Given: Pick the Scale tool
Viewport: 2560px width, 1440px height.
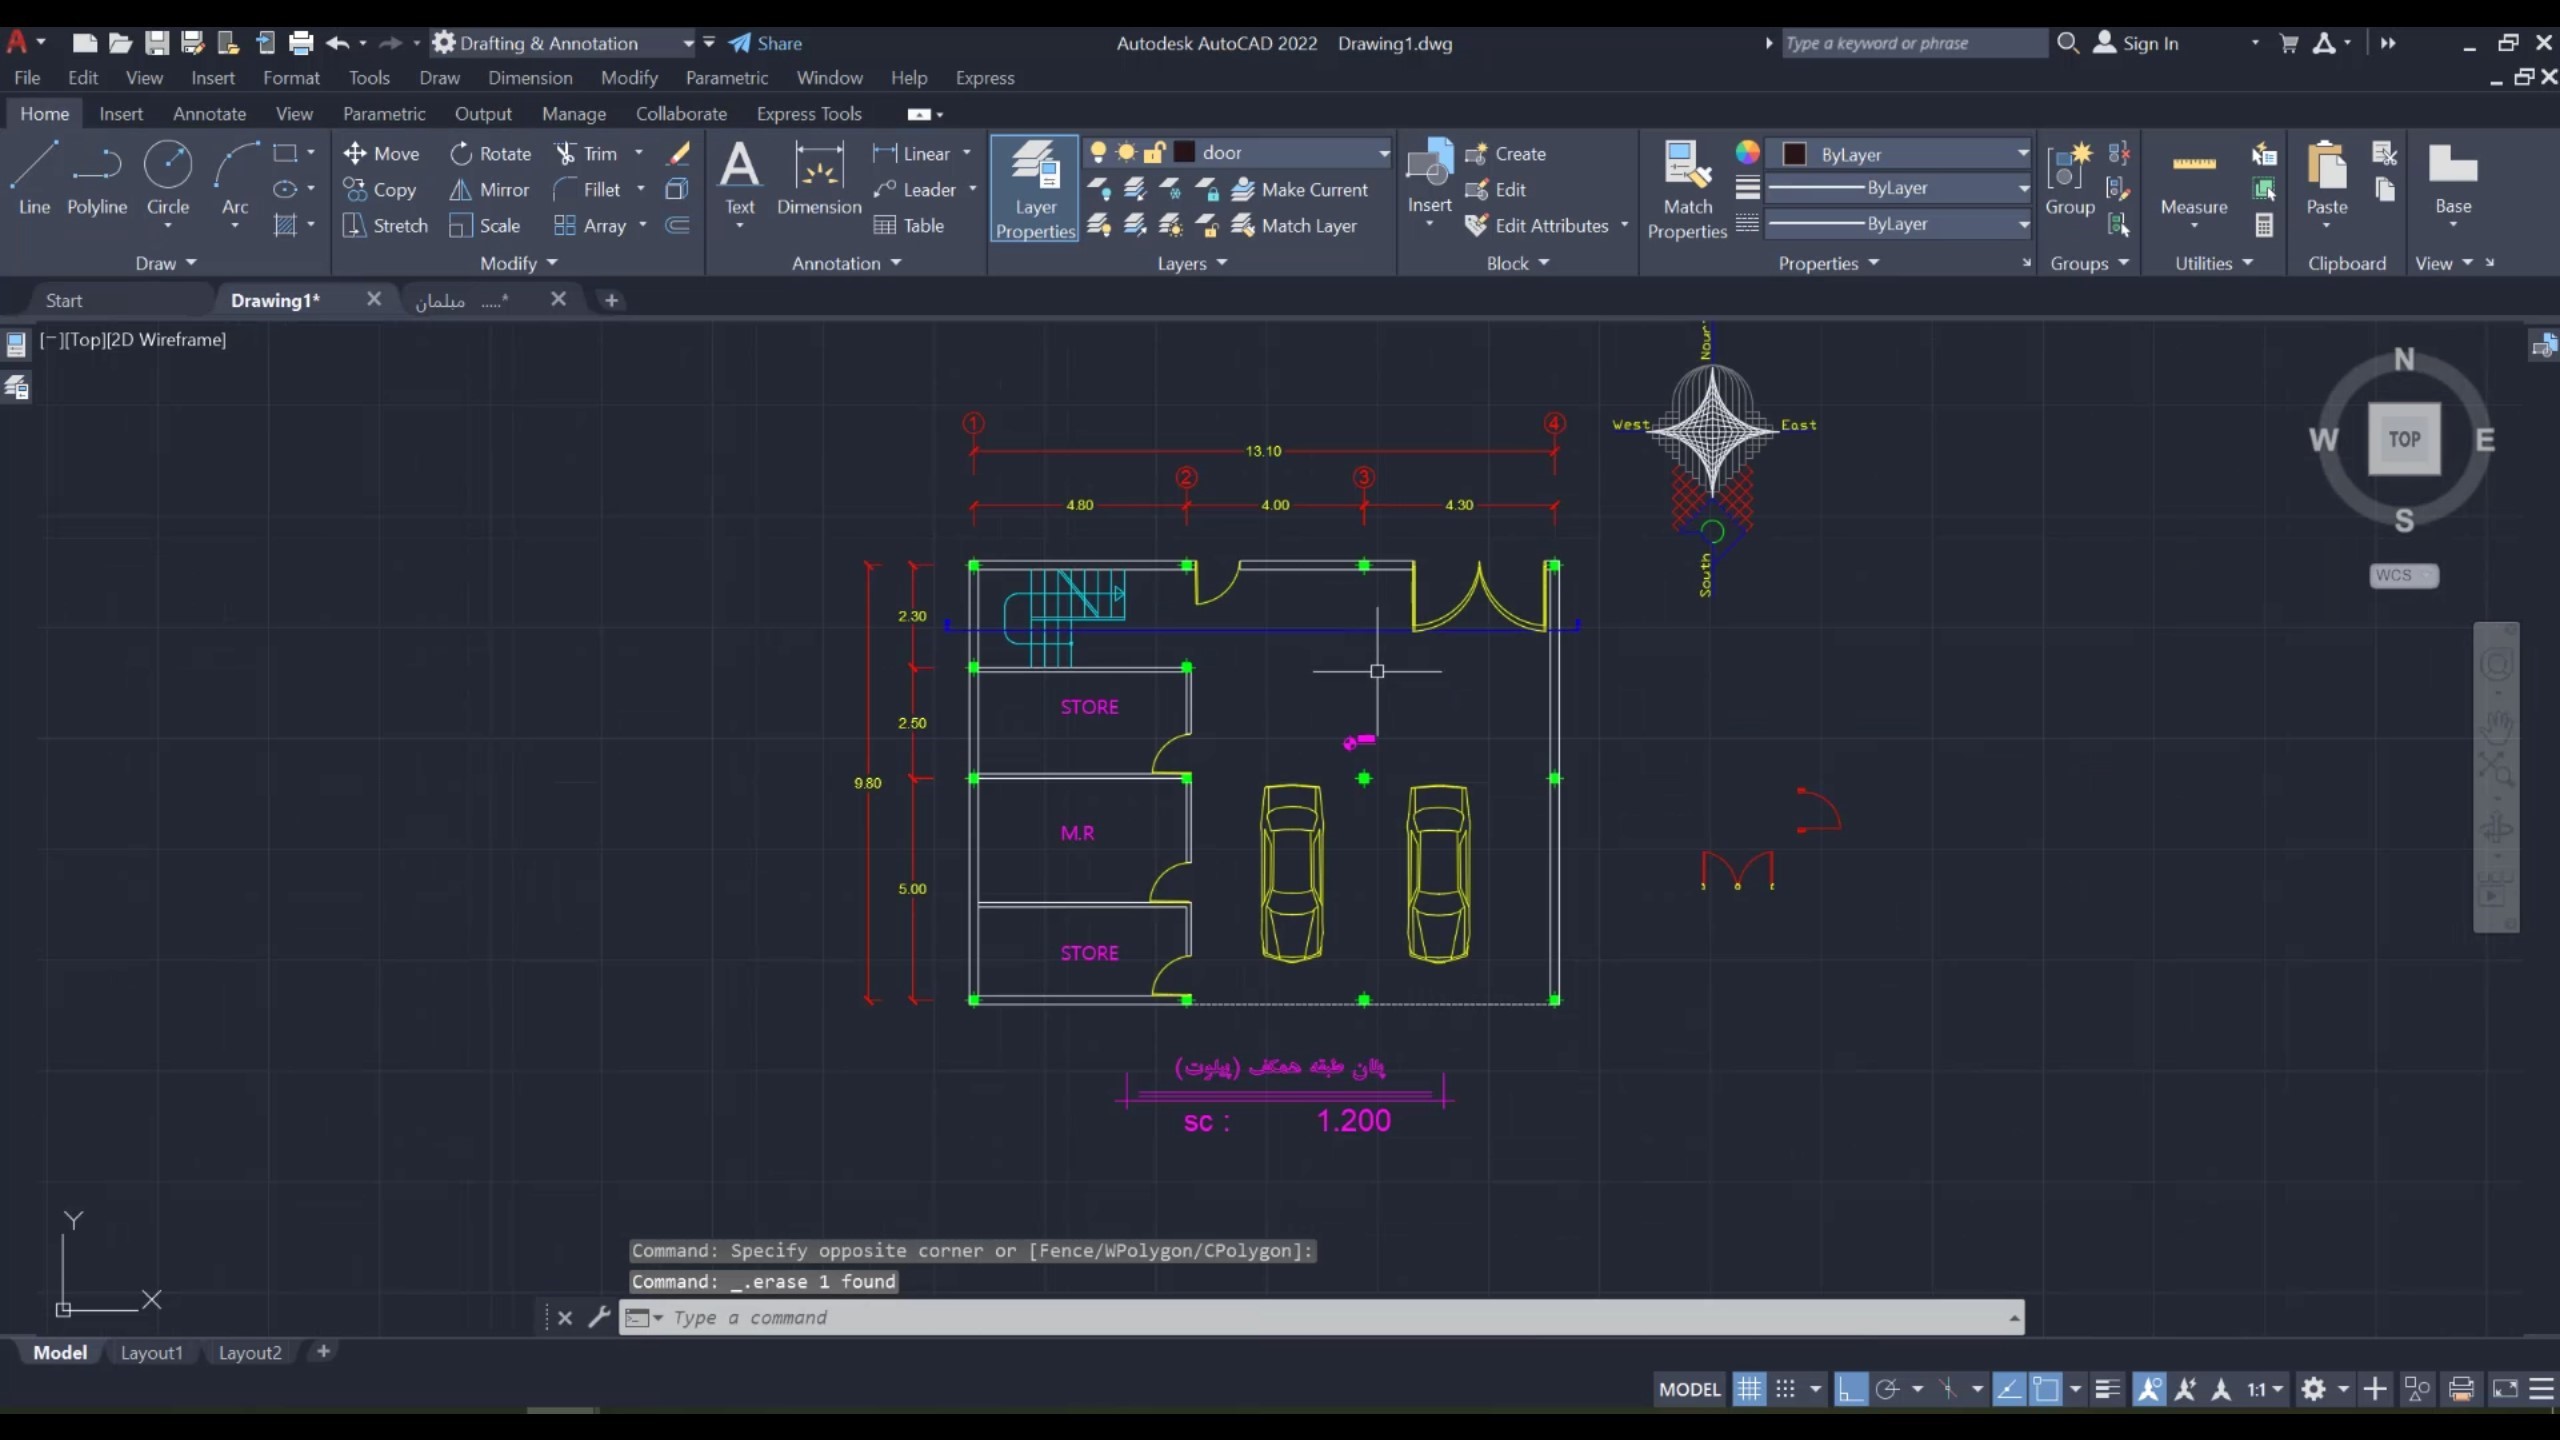Looking at the screenshot, I should click(x=485, y=225).
